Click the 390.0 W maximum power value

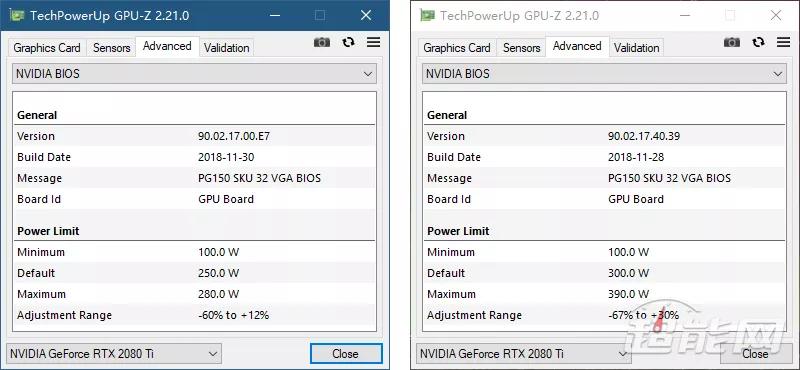(629, 294)
